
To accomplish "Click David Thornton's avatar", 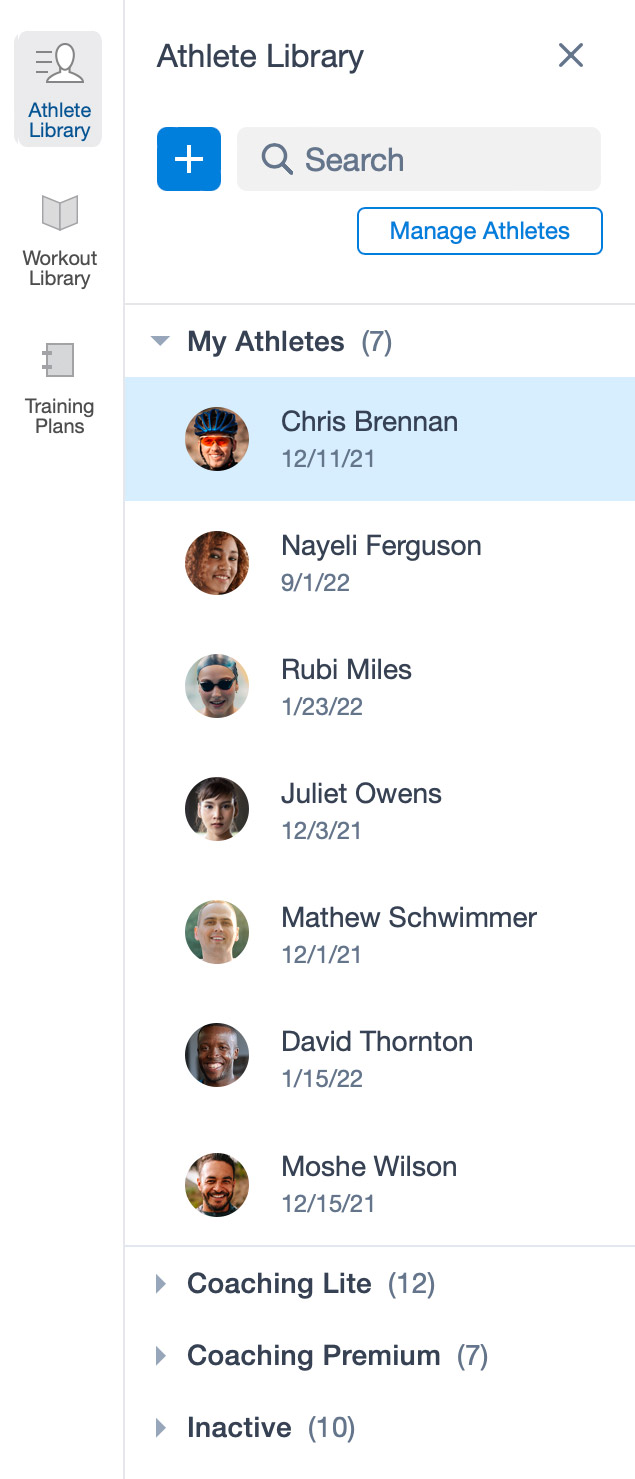I will coord(217,1055).
